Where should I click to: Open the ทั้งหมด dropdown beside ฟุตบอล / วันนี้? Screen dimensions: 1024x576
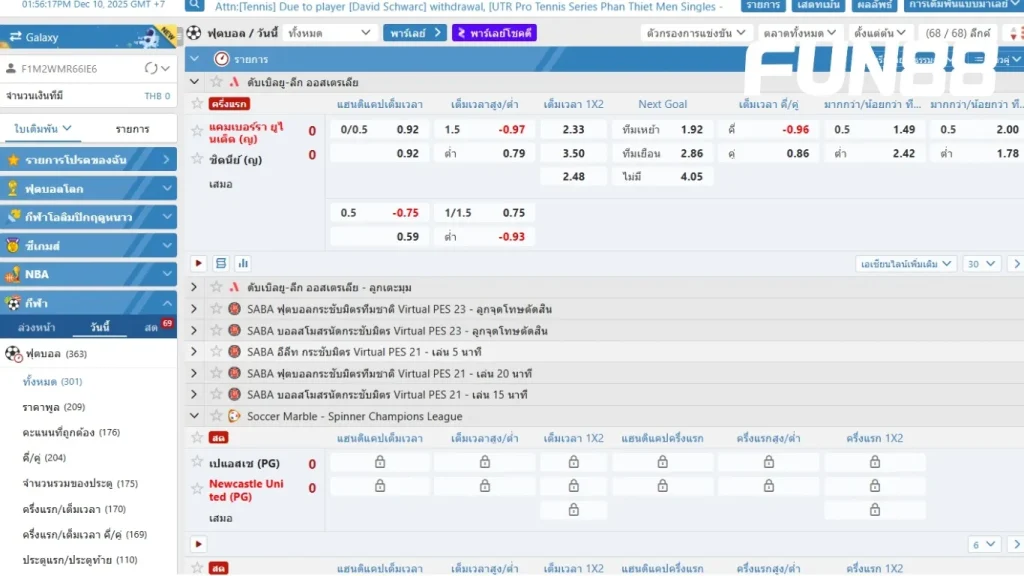(x=330, y=33)
